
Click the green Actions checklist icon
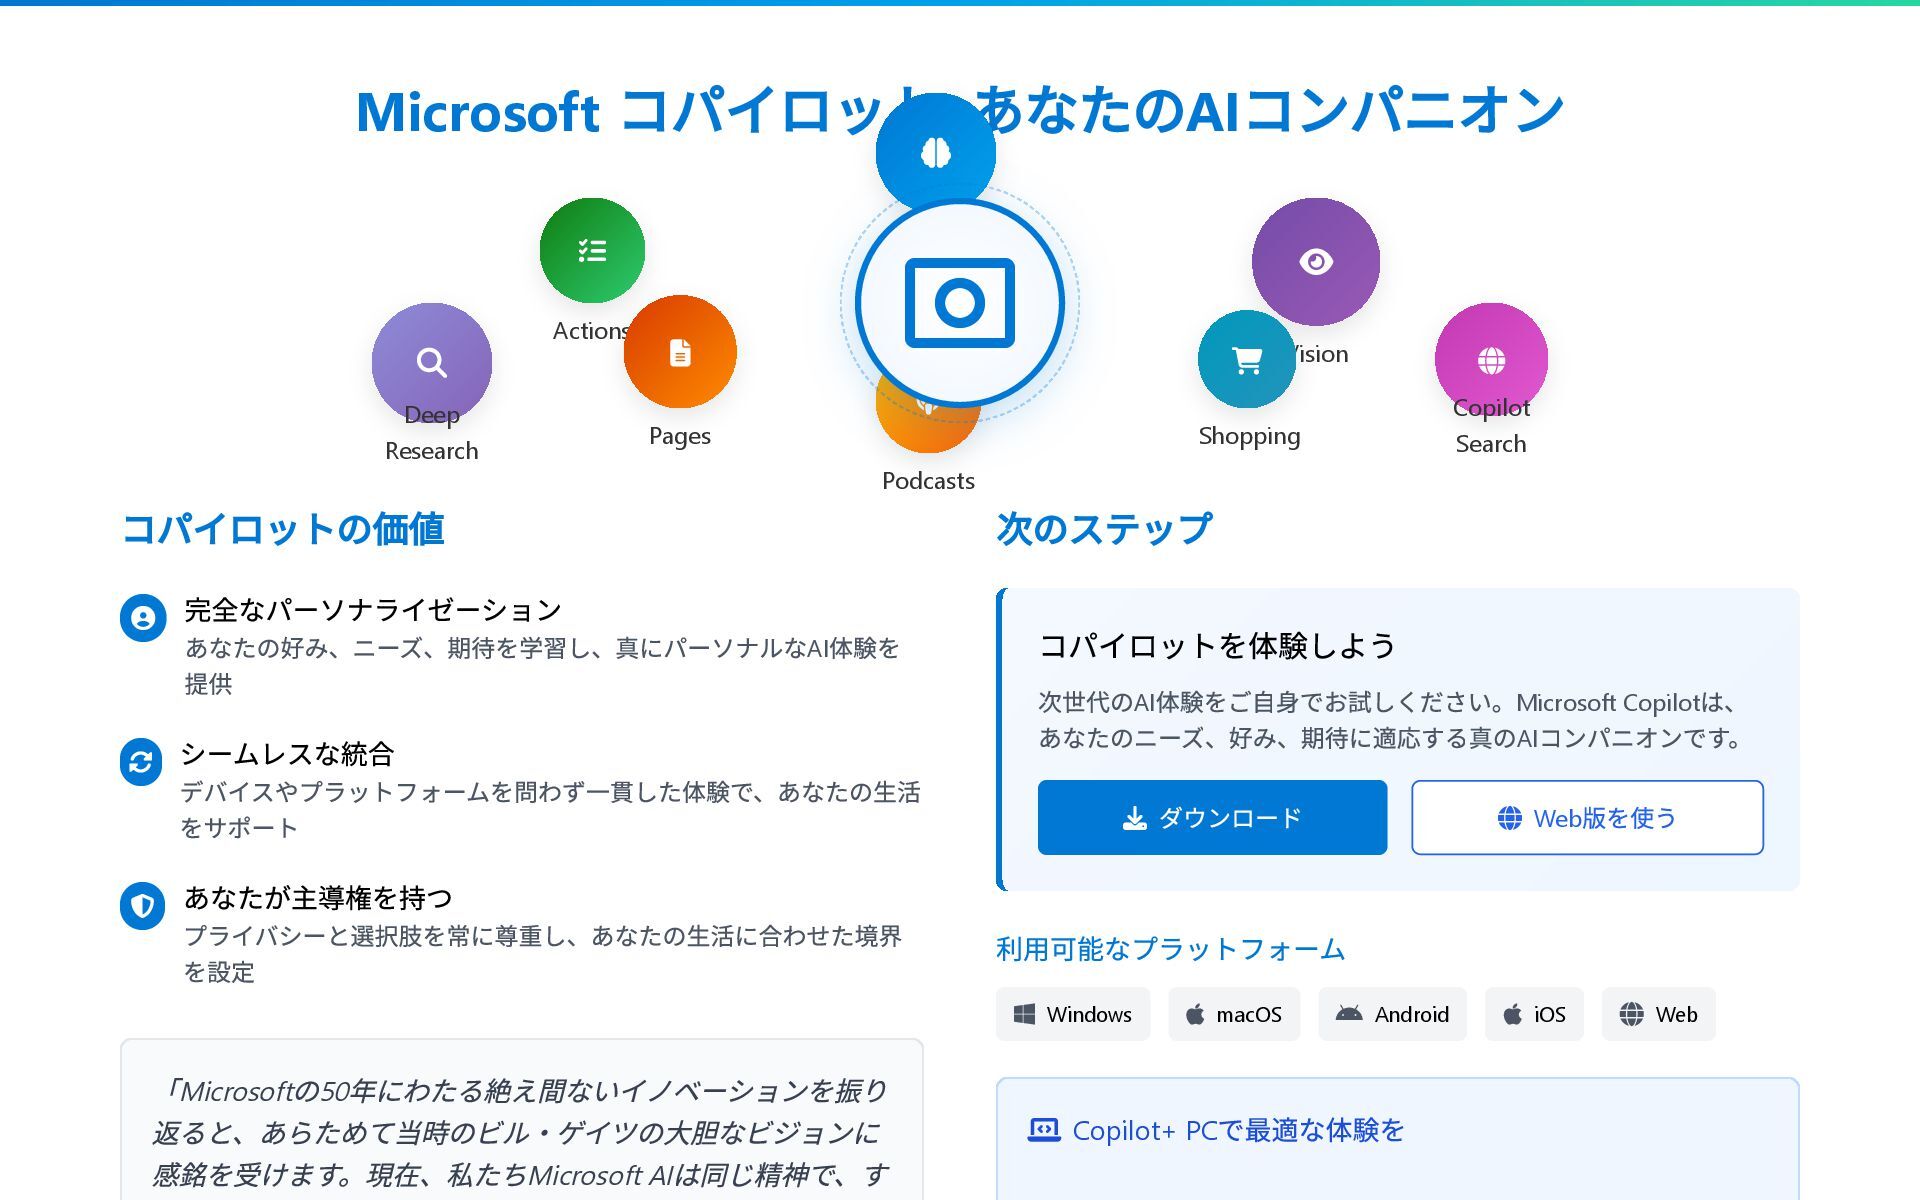pos(592,250)
